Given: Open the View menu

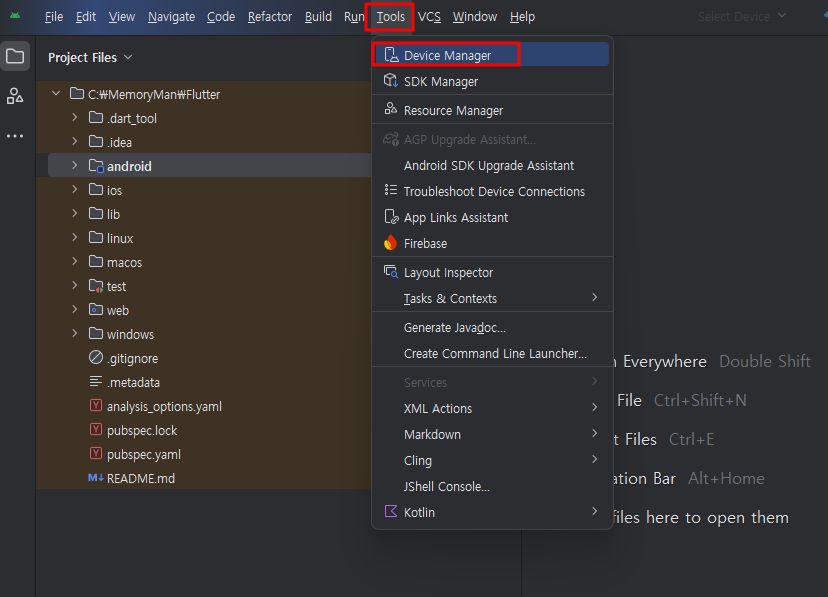Looking at the screenshot, I should pyautogui.click(x=121, y=17).
